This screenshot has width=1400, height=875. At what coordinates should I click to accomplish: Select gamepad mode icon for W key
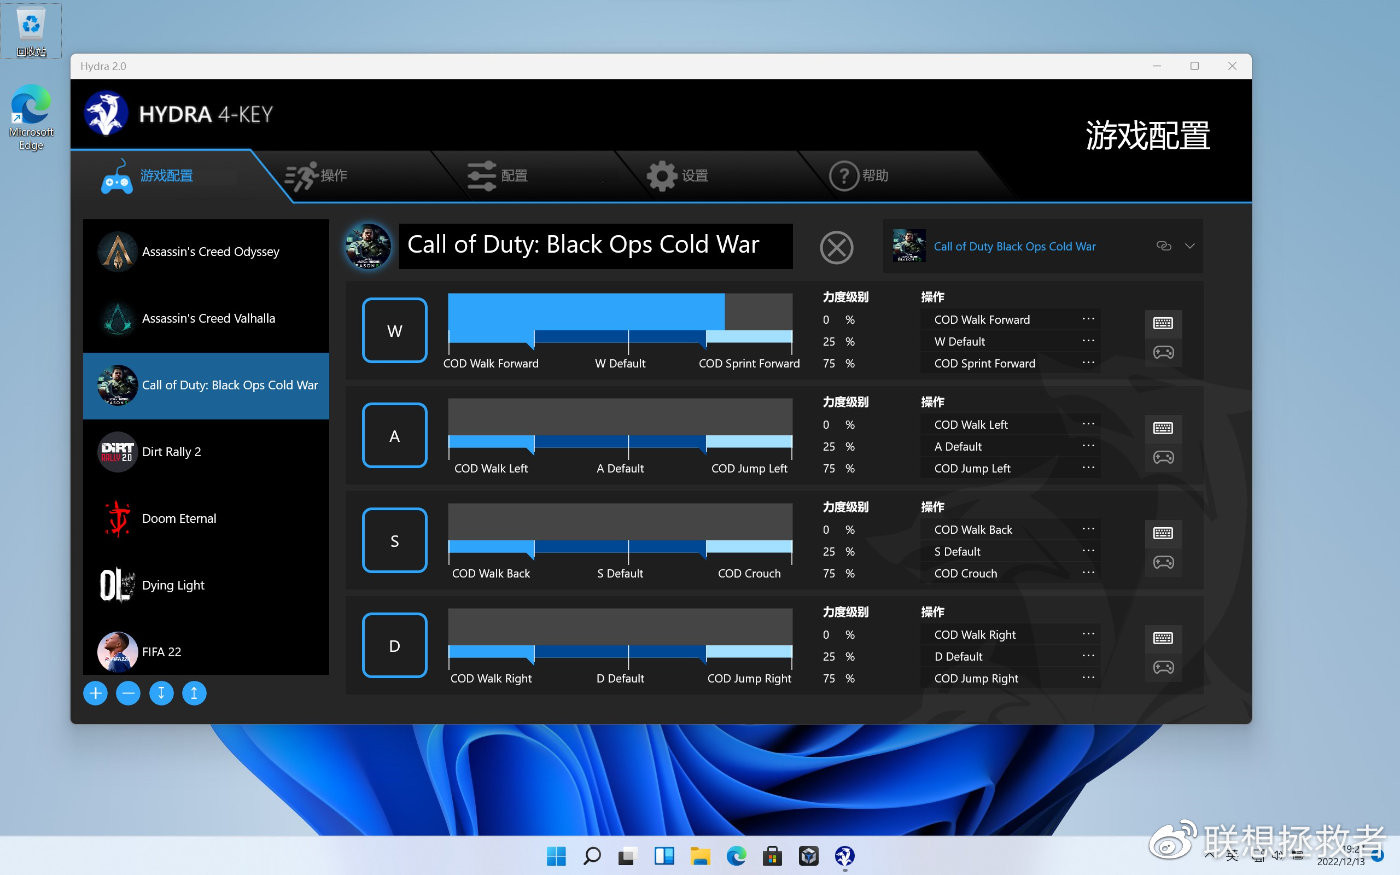point(1163,352)
